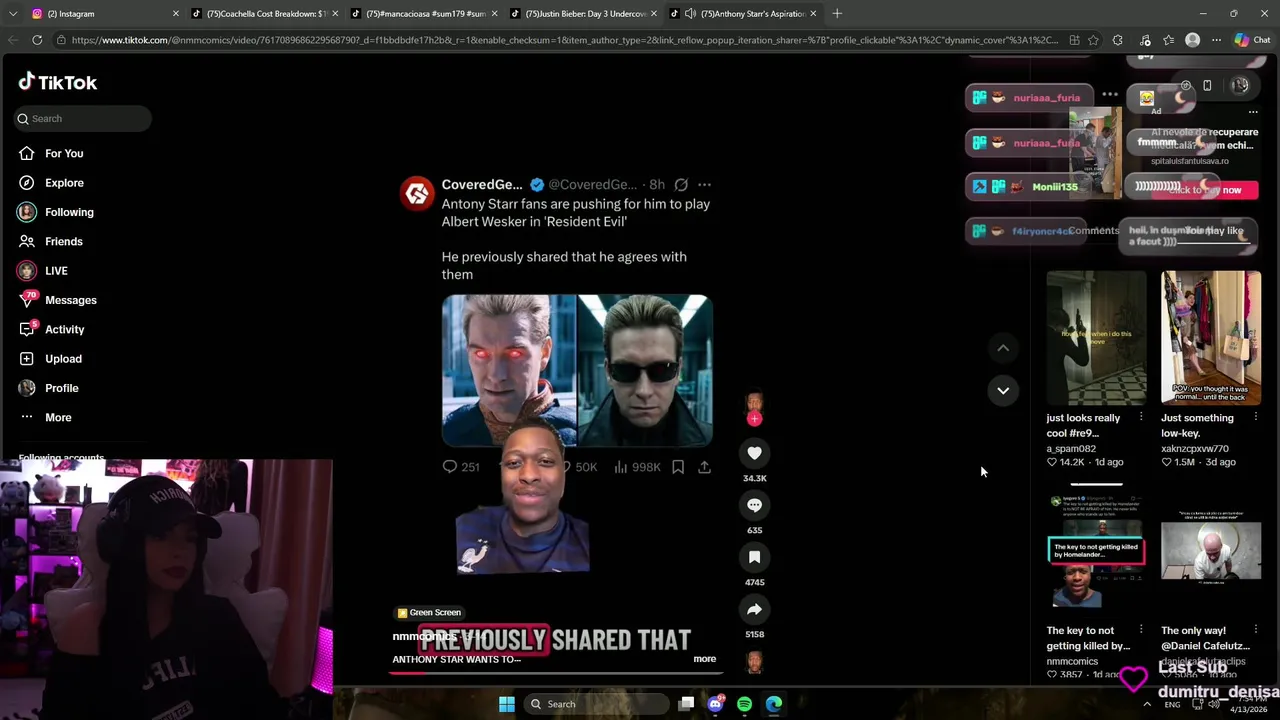Image resolution: width=1280 pixels, height=720 pixels.
Task: Open Messages inbox
Action: click(x=70, y=300)
